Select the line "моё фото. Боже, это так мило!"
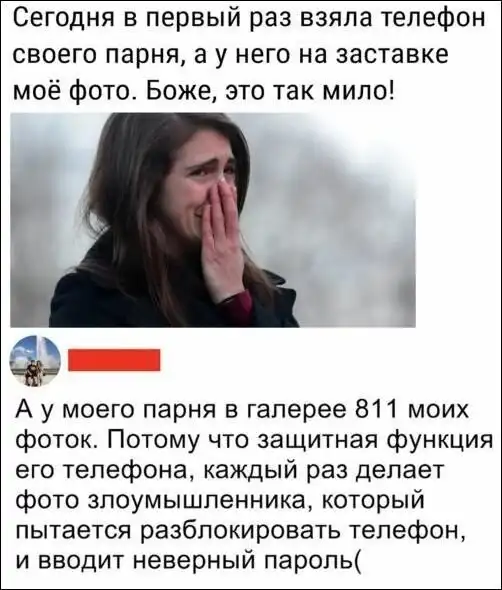The image size is (502, 590). 205,90
